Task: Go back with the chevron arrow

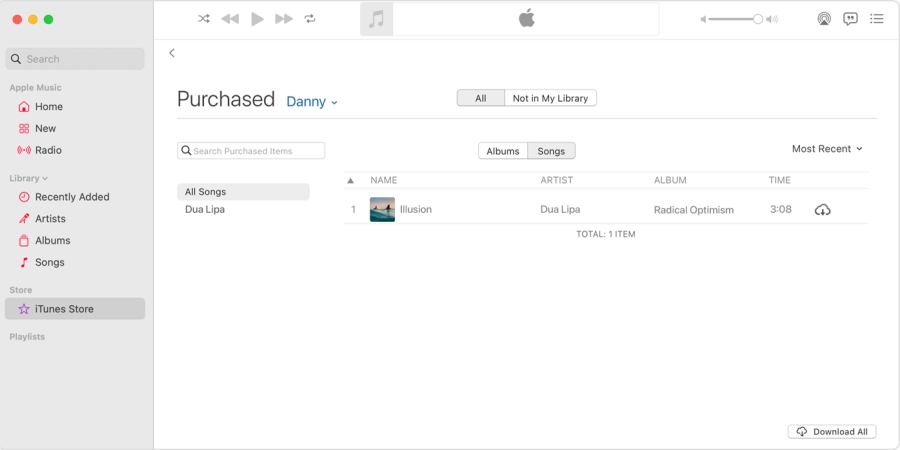Action: point(172,53)
